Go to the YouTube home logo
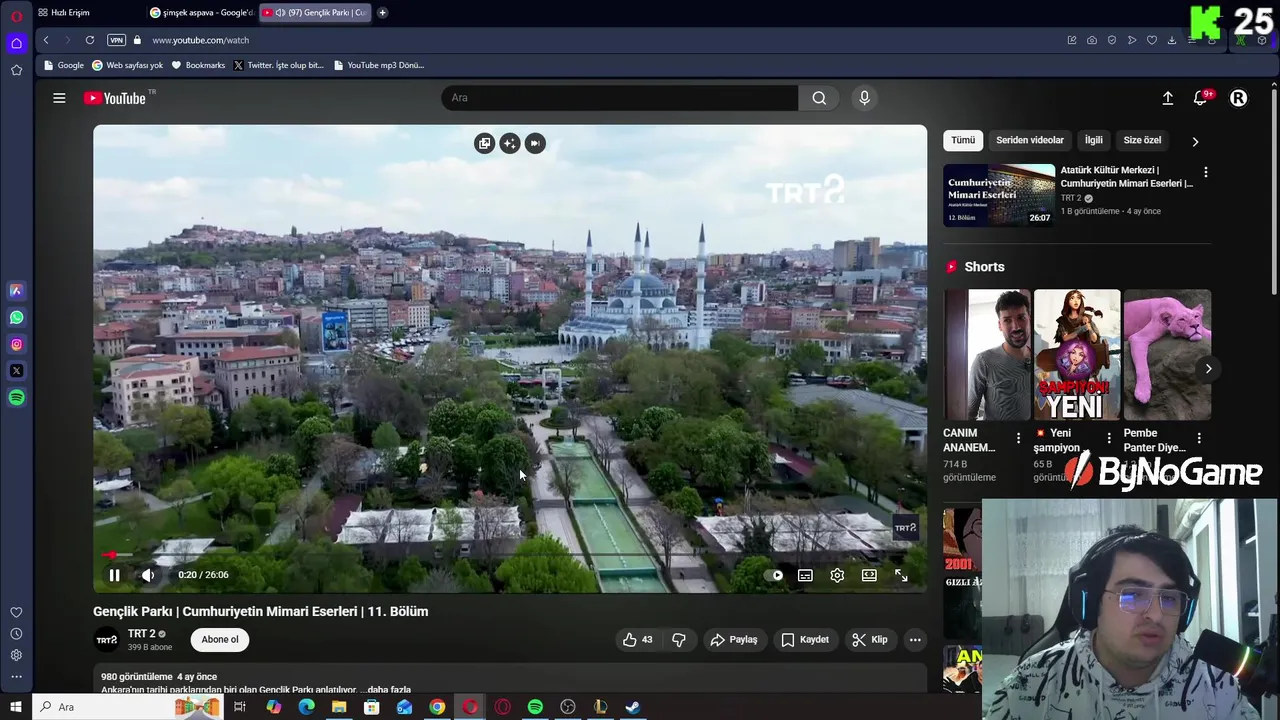Image resolution: width=1280 pixels, height=720 pixels. (x=115, y=98)
